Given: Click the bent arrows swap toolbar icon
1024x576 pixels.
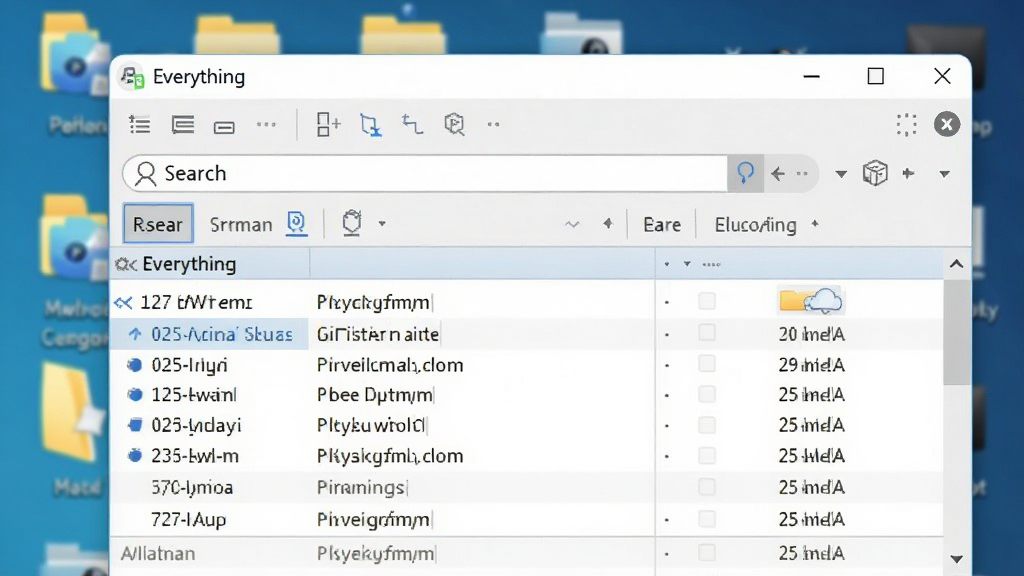Looking at the screenshot, I should (x=412, y=124).
